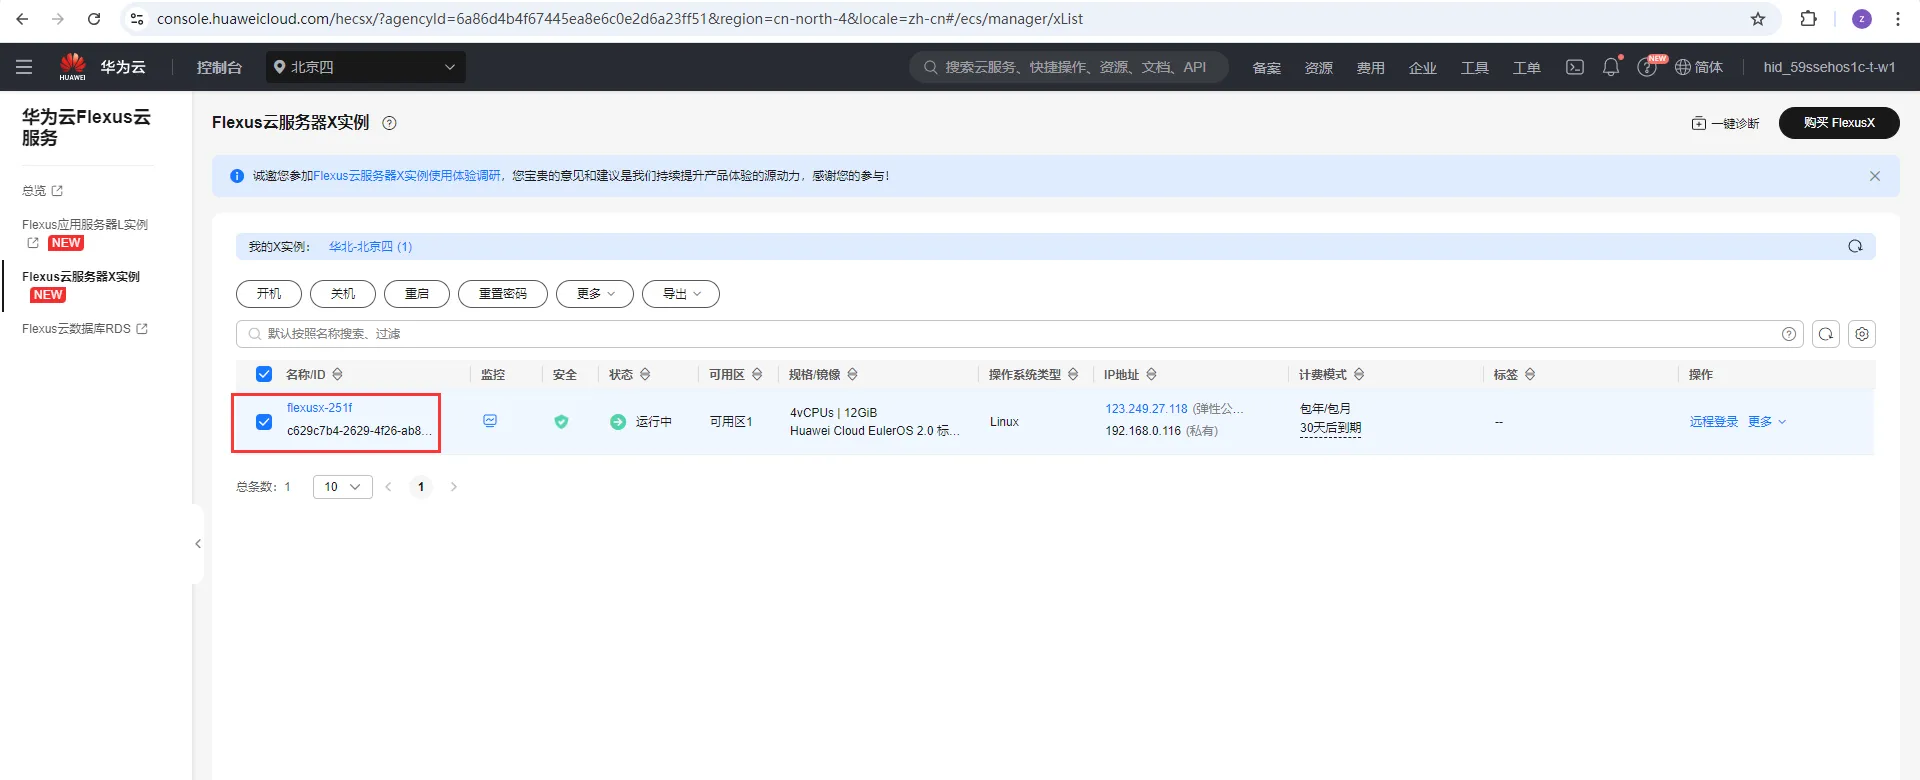Go to 控制台 console home
The width and height of the screenshot is (1920, 780).
(x=219, y=67)
